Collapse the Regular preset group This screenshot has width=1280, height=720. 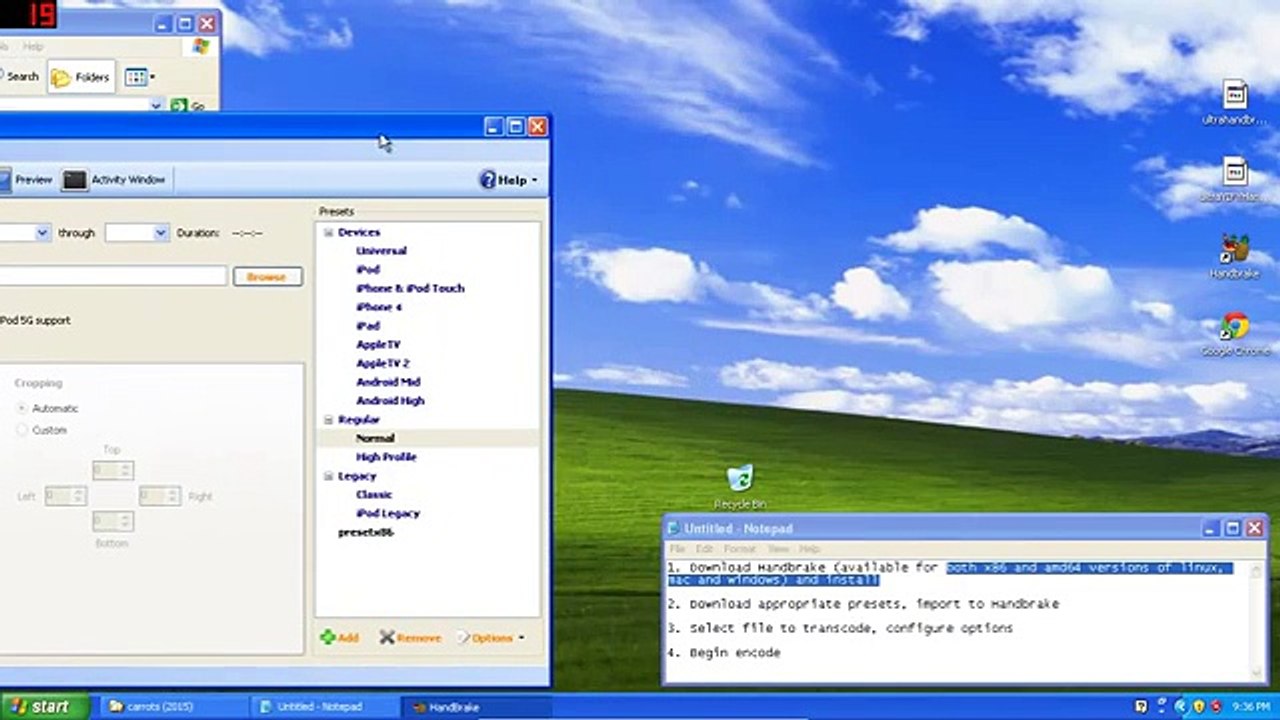328,420
